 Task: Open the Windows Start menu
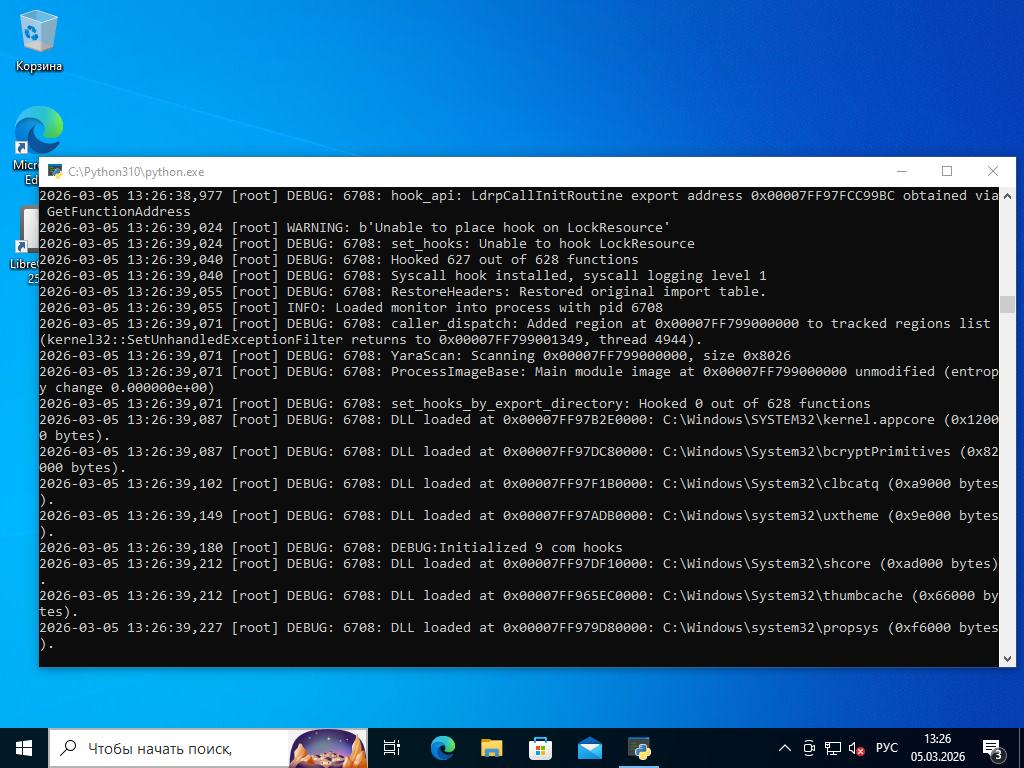tap(24, 748)
